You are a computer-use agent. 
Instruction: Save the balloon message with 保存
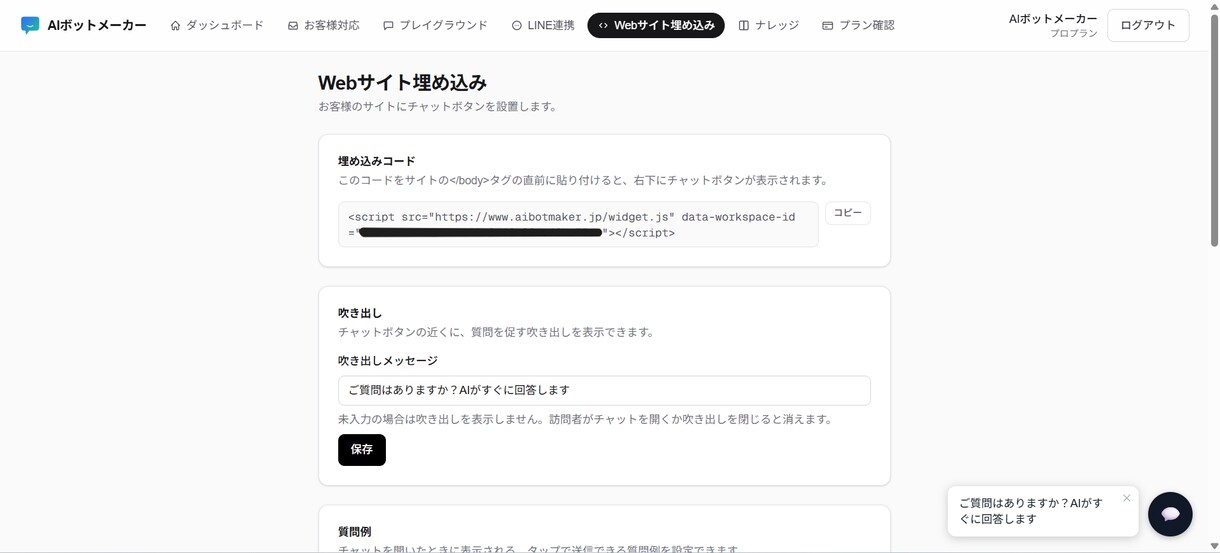[x=362, y=450]
